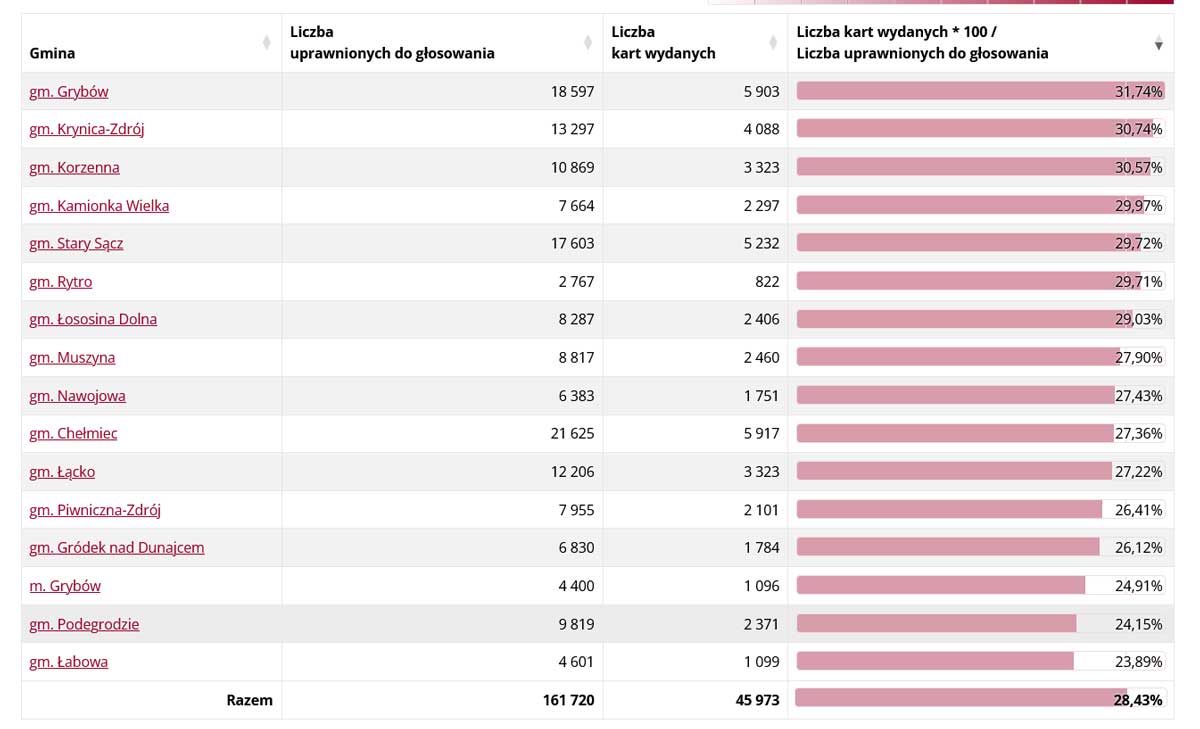1200x729 pixels.
Task: Click the gm. Rytro link
Action: coord(61,282)
